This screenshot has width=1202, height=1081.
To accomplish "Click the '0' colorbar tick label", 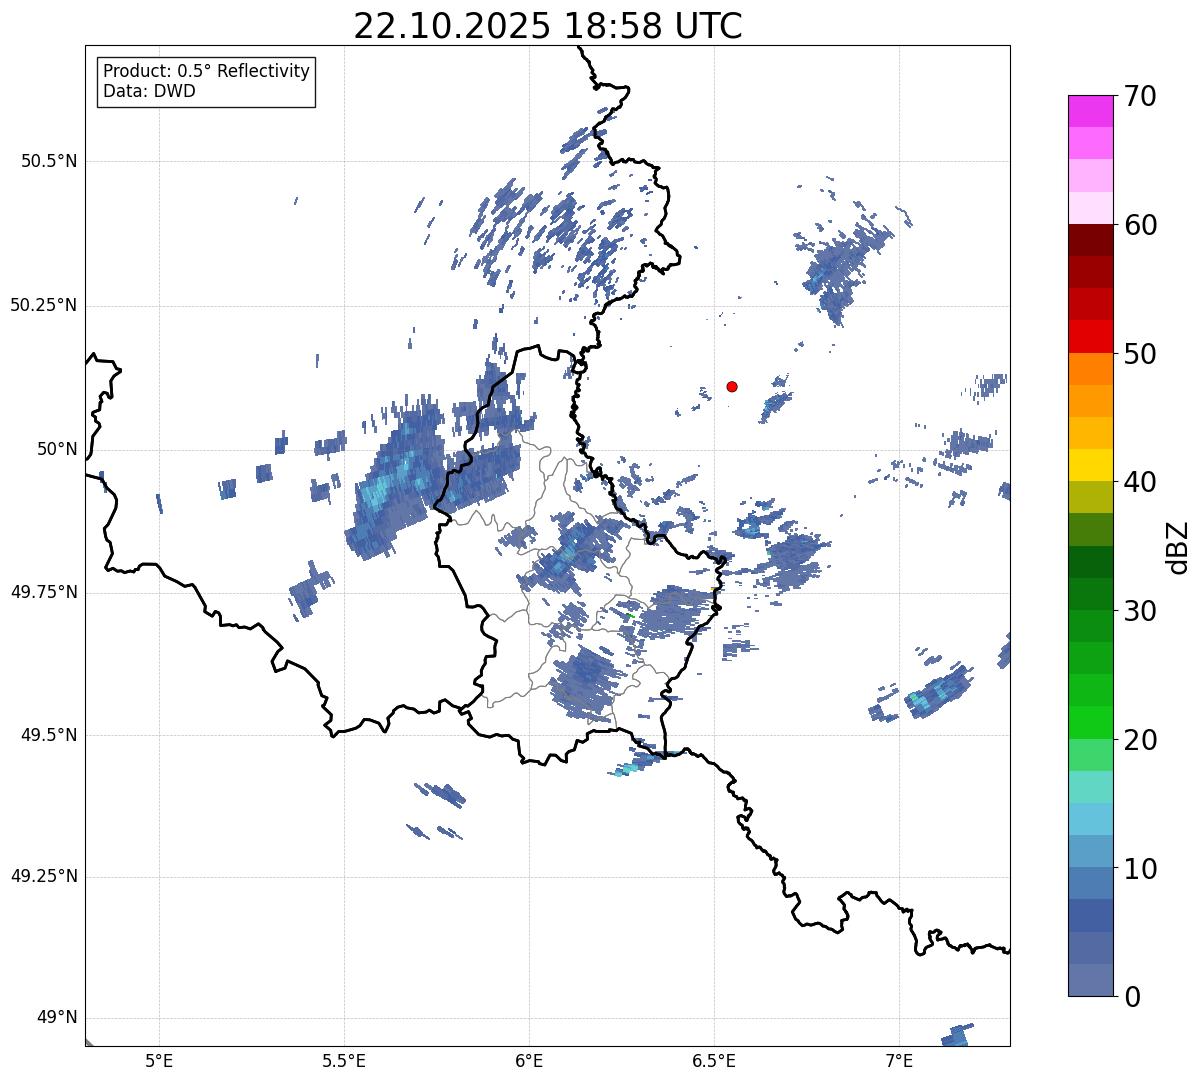I will click(1132, 997).
